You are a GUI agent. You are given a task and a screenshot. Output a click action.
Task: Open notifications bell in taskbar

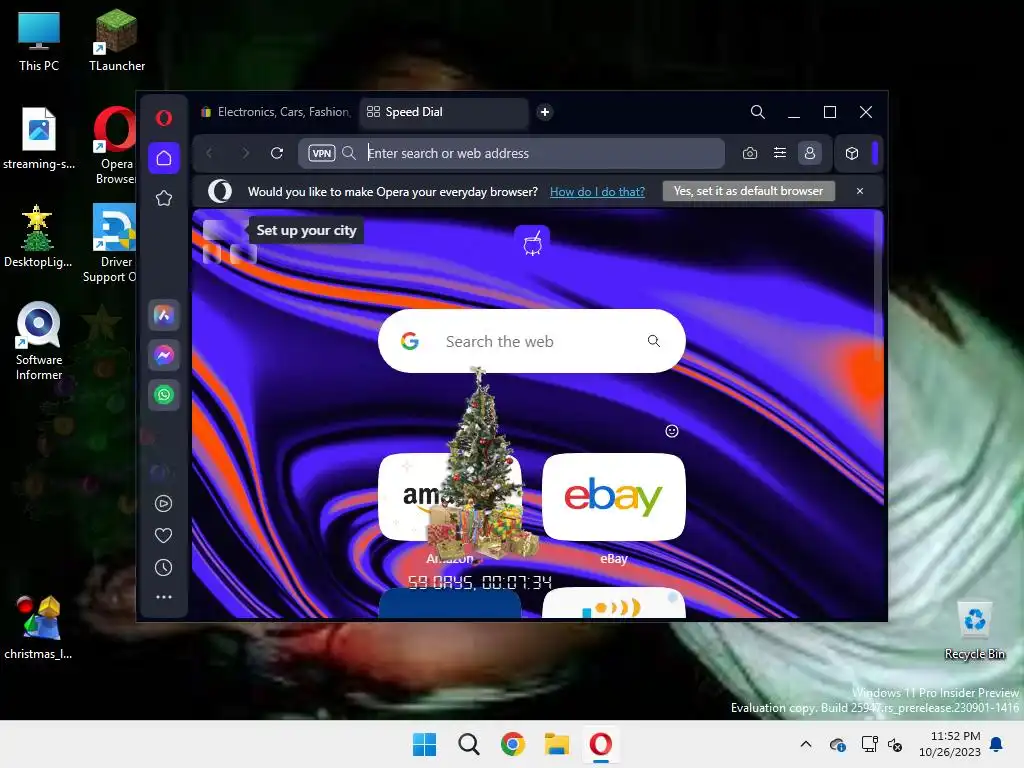pyautogui.click(x=997, y=744)
